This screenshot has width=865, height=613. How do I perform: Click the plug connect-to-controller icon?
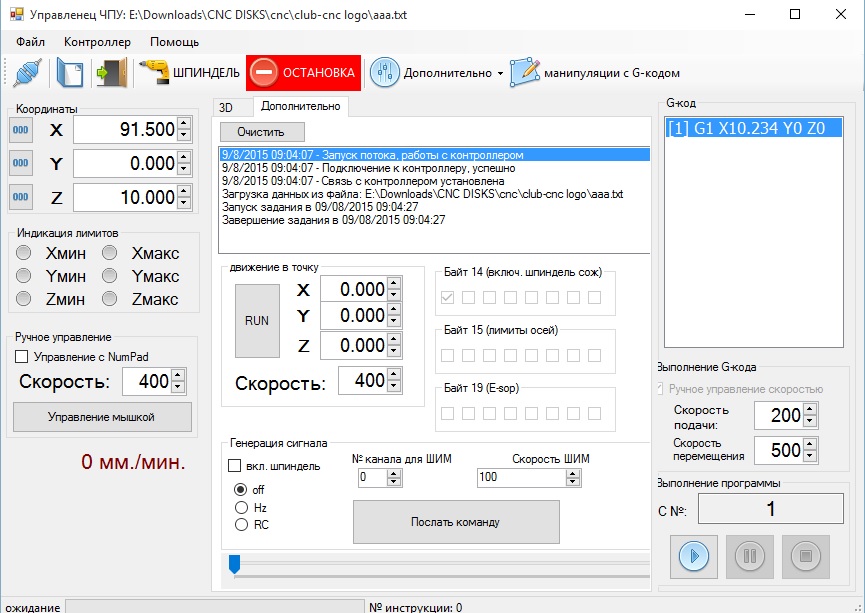point(28,72)
